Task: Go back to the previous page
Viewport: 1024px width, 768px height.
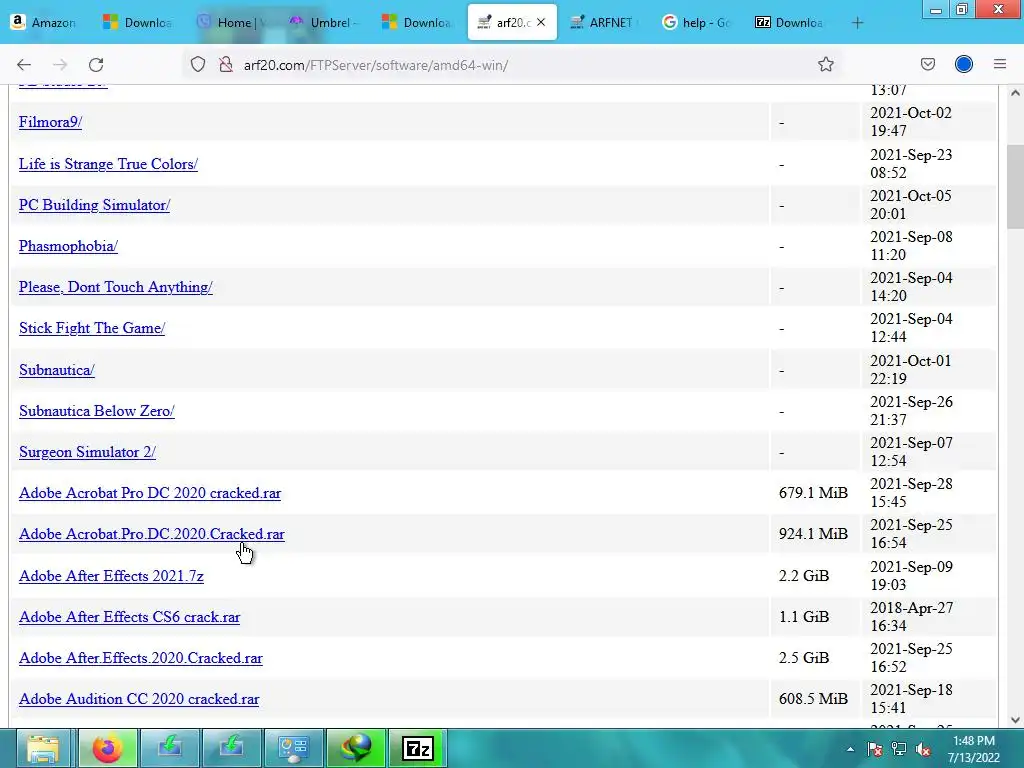Action: (x=24, y=65)
